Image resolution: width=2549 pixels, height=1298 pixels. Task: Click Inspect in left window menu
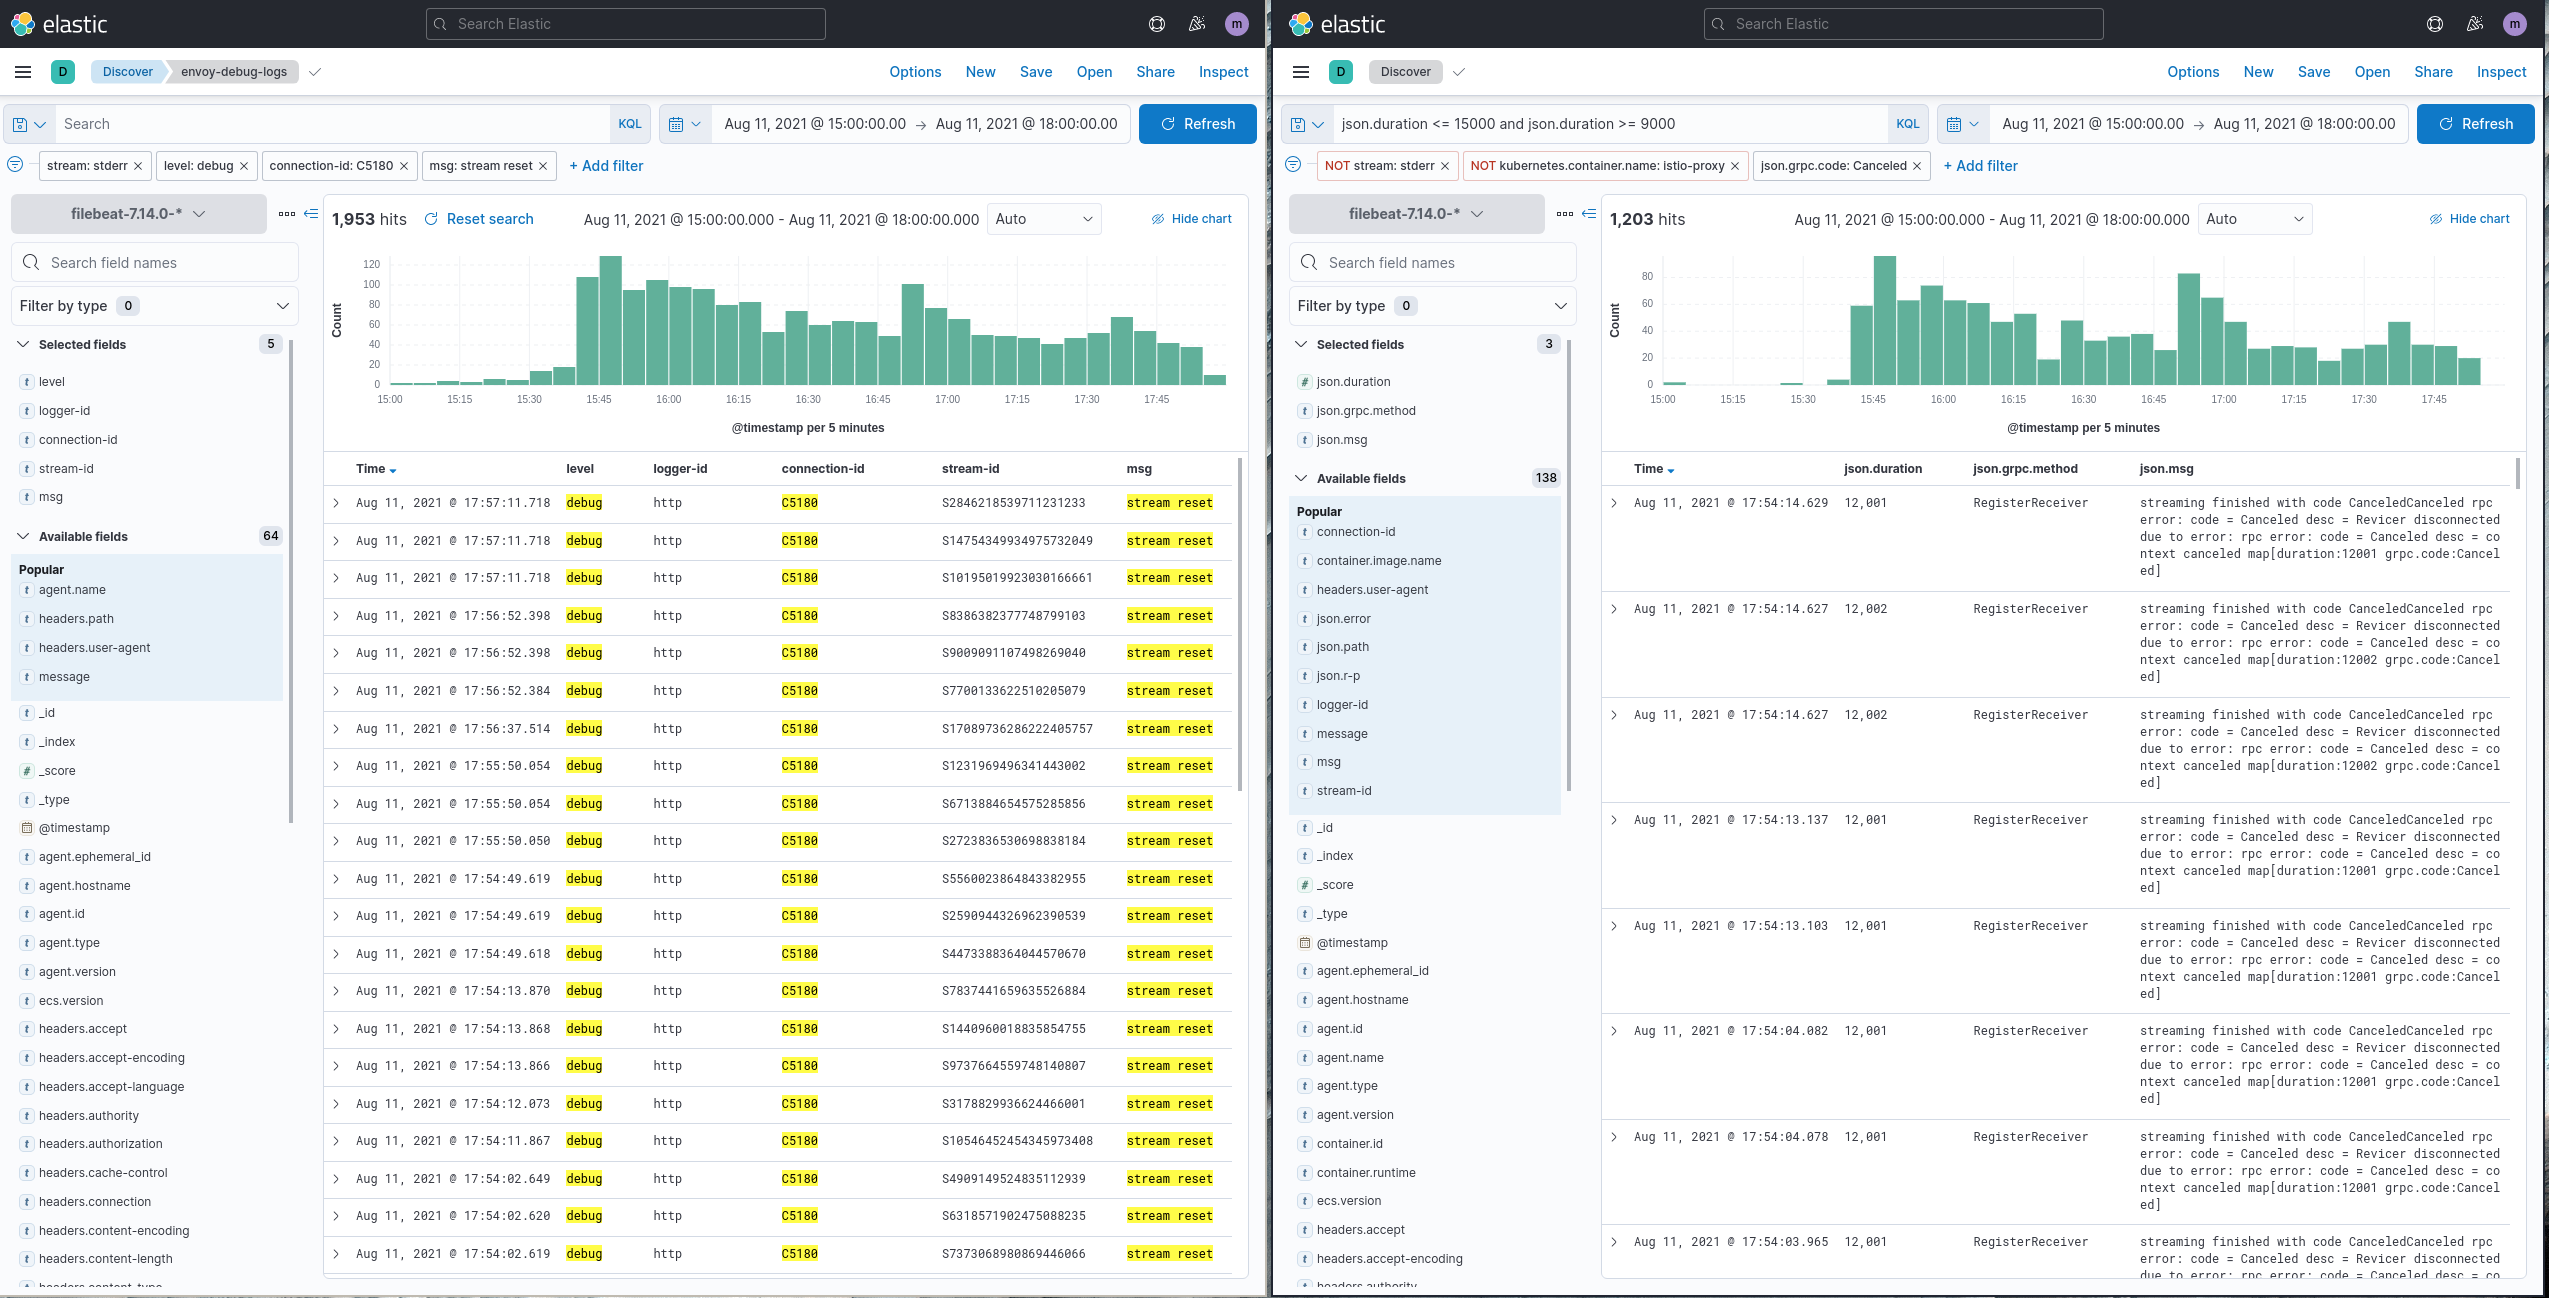pyautogui.click(x=1223, y=72)
